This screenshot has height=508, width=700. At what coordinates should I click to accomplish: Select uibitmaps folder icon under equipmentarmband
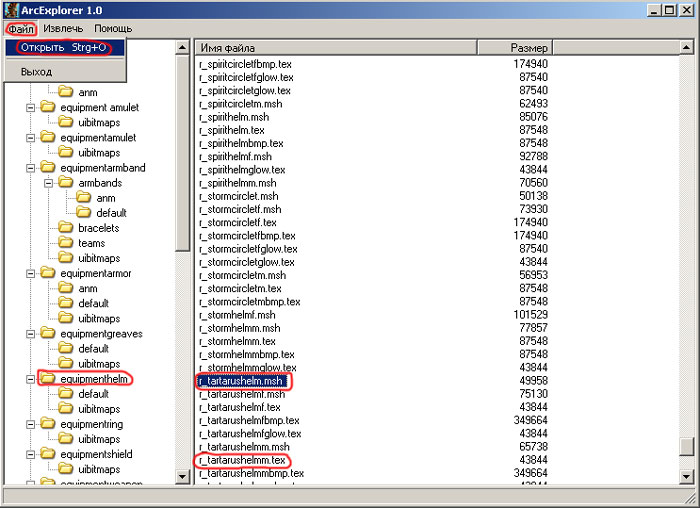[x=66, y=258]
